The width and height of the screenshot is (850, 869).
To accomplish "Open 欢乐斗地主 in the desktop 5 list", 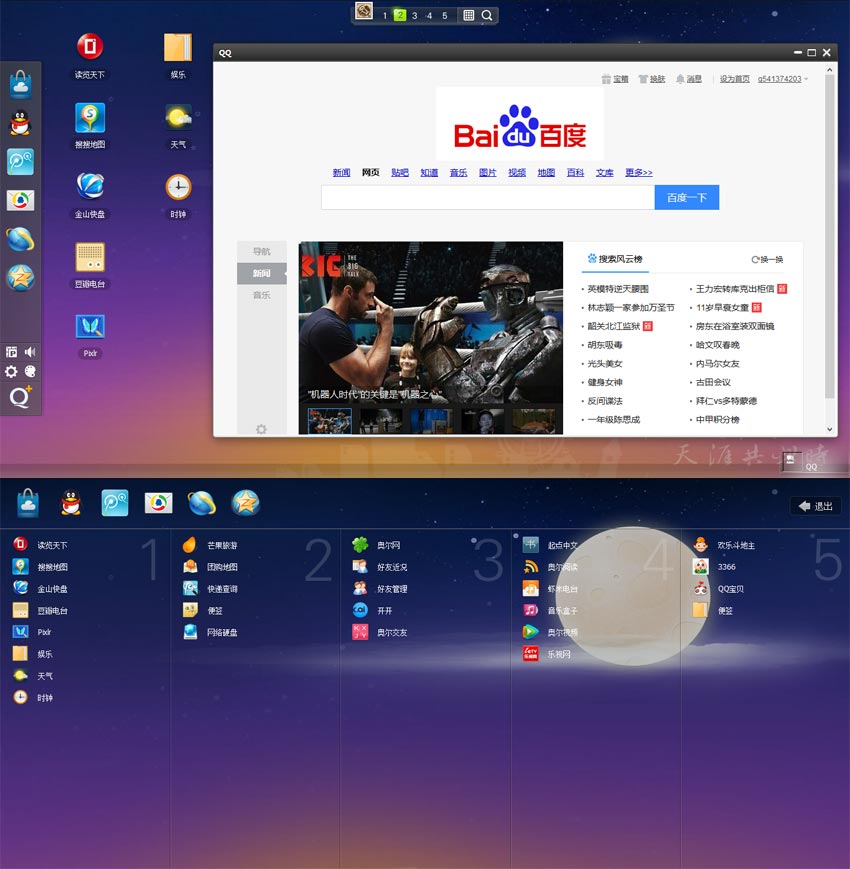I will click(x=724, y=545).
